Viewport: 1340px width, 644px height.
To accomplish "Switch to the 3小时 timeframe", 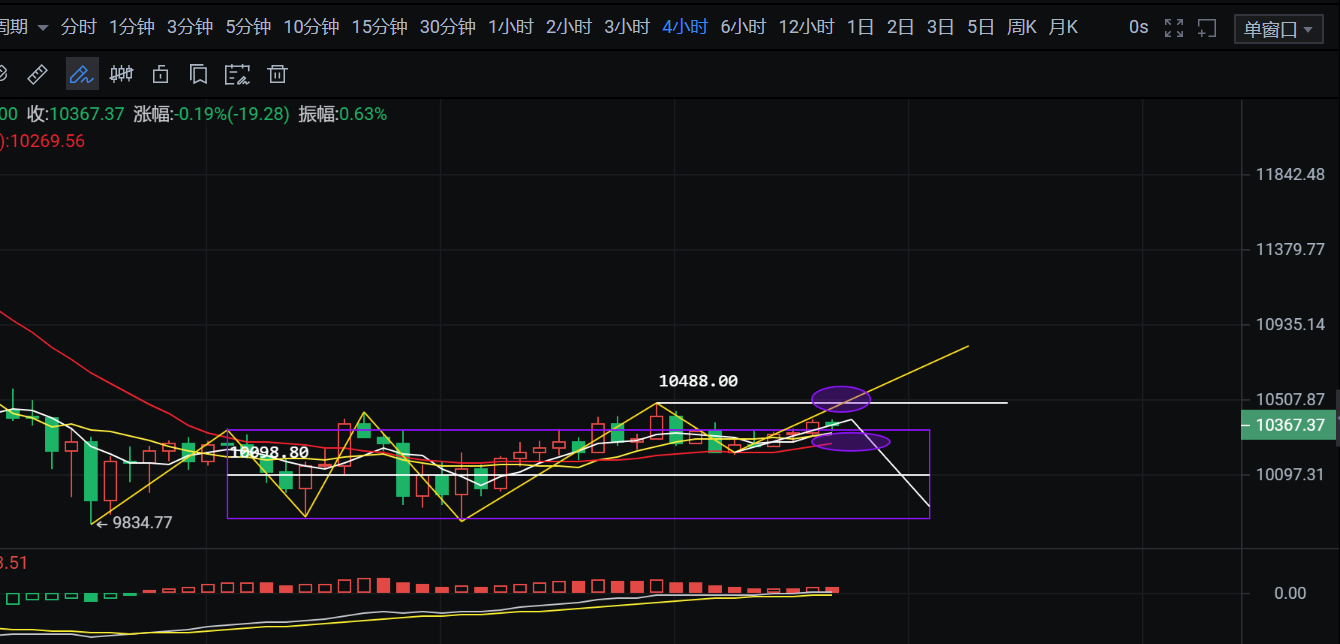I will click(627, 27).
